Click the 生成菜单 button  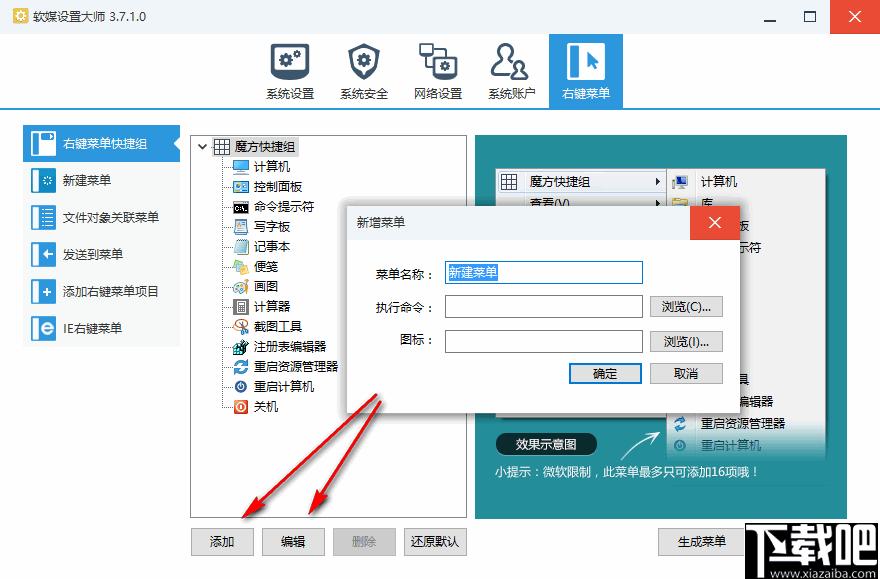click(x=702, y=542)
